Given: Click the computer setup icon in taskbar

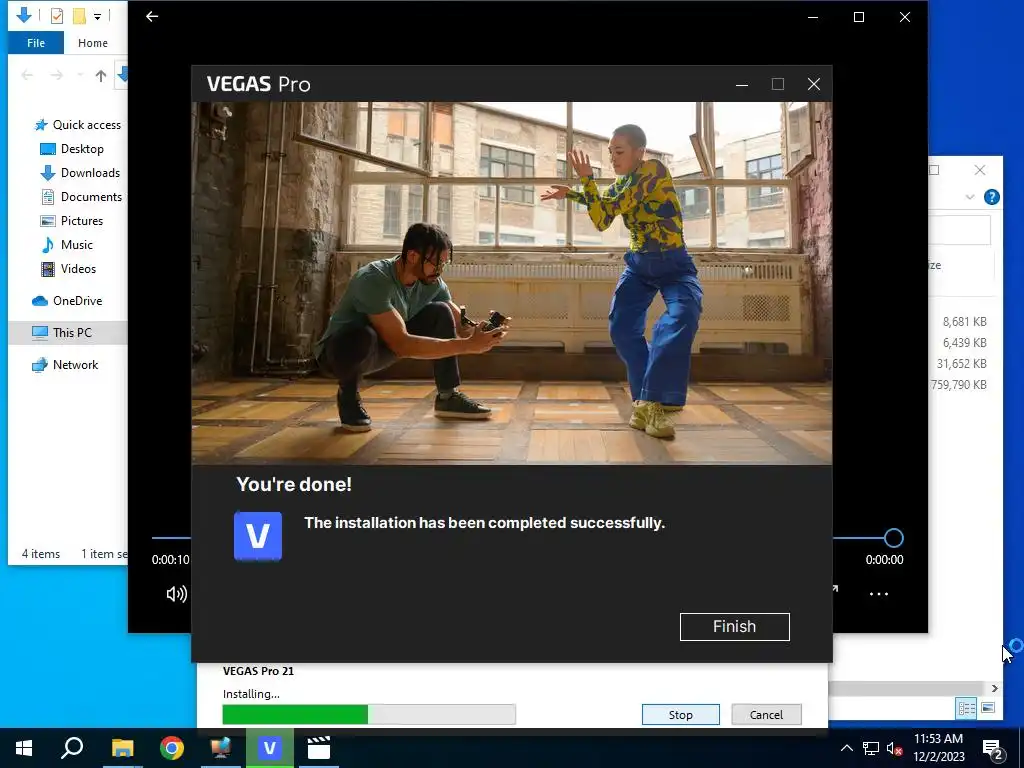Looking at the screenshot, I should tap(221, 748).
